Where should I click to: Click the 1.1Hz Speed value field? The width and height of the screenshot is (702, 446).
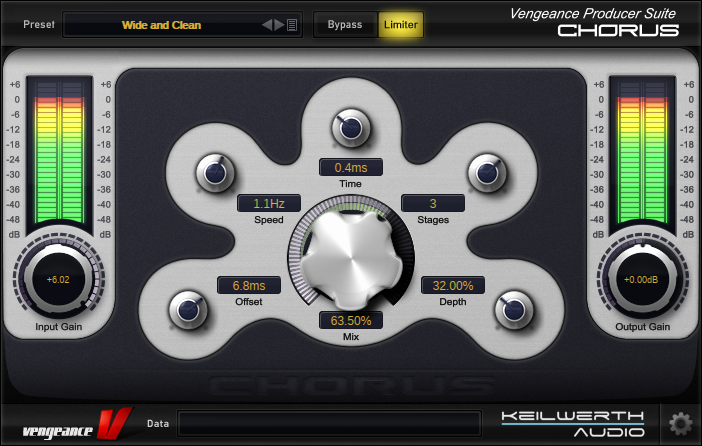point(269,203)
